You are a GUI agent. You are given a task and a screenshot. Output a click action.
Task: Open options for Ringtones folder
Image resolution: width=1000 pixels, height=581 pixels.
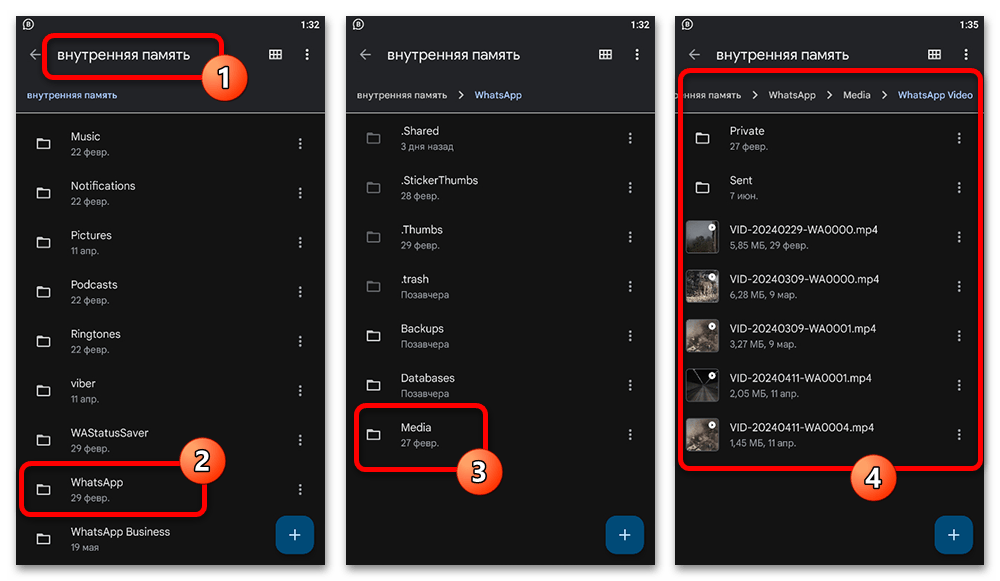[300, 341]
